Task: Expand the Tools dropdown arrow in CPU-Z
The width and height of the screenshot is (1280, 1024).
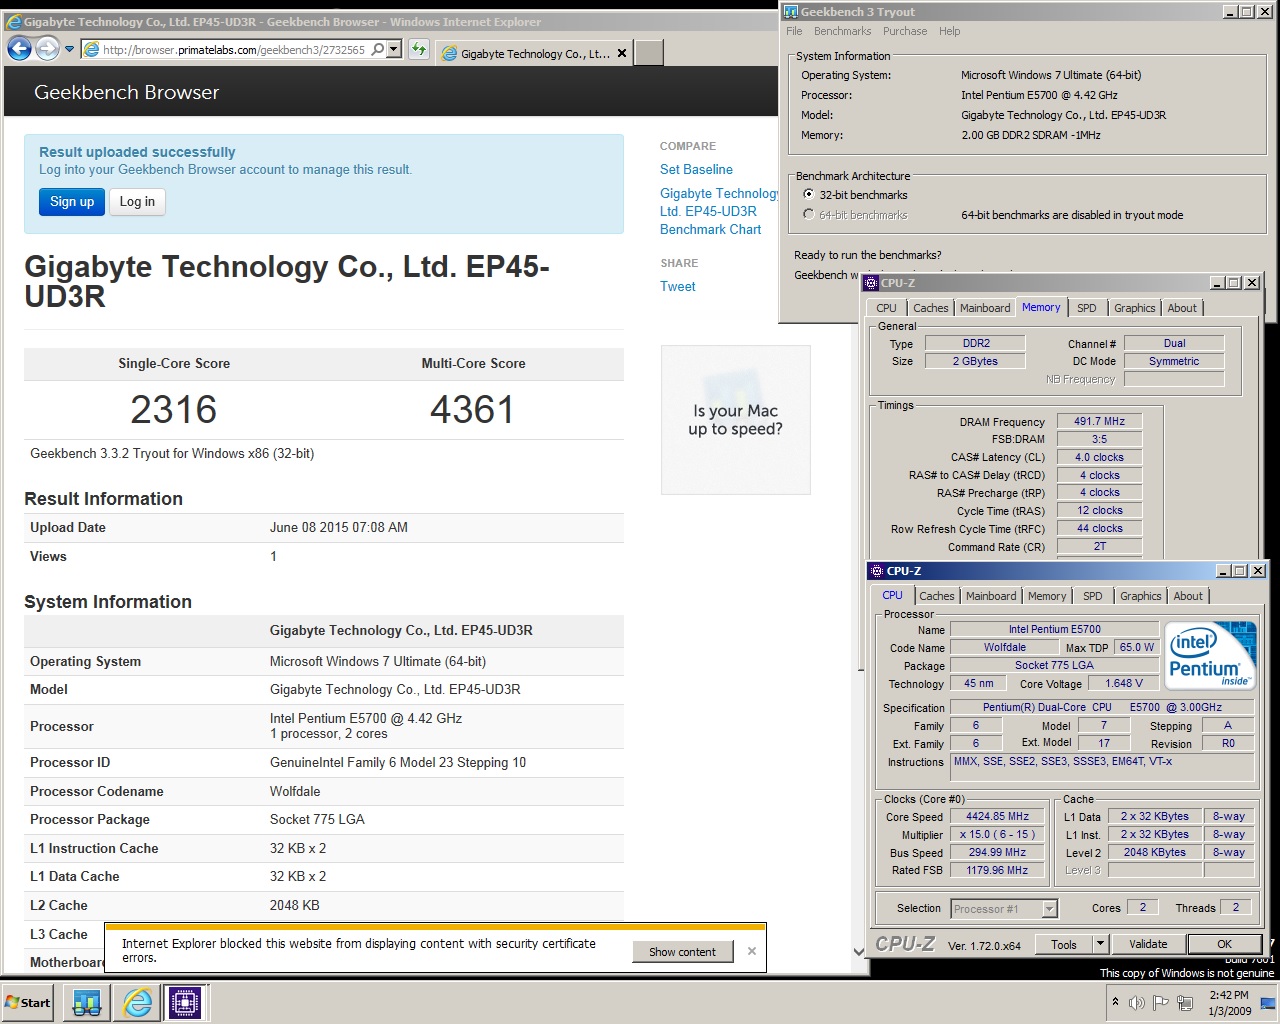Action: (x=1100, y=944)
